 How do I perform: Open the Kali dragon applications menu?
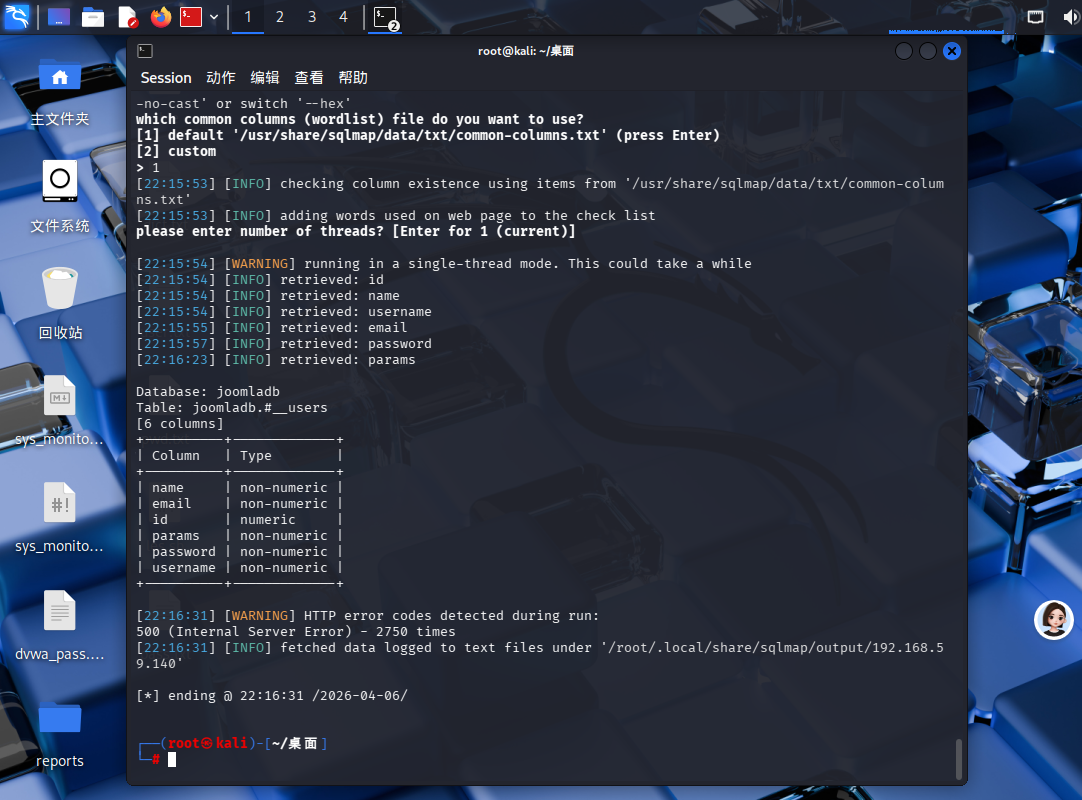coord(17,16)
